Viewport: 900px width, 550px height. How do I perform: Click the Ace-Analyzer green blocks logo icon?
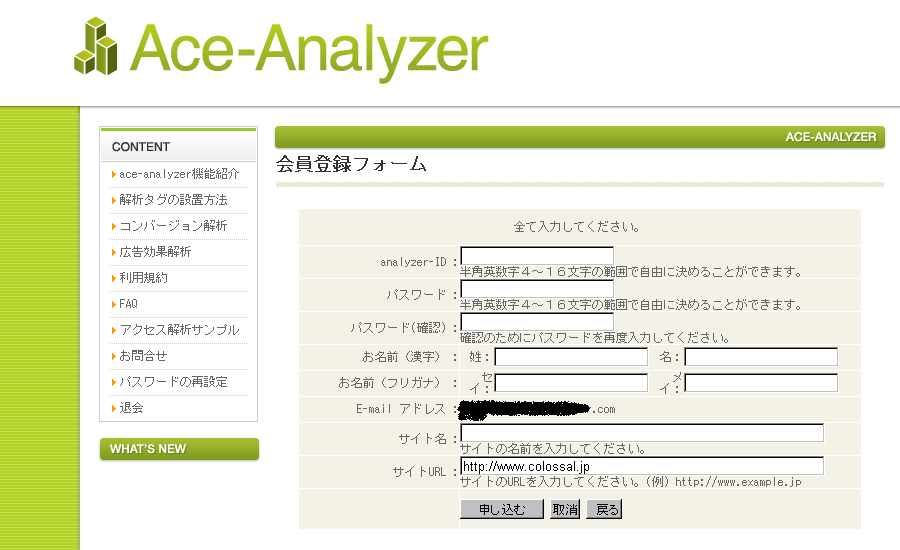pos(96,47)
